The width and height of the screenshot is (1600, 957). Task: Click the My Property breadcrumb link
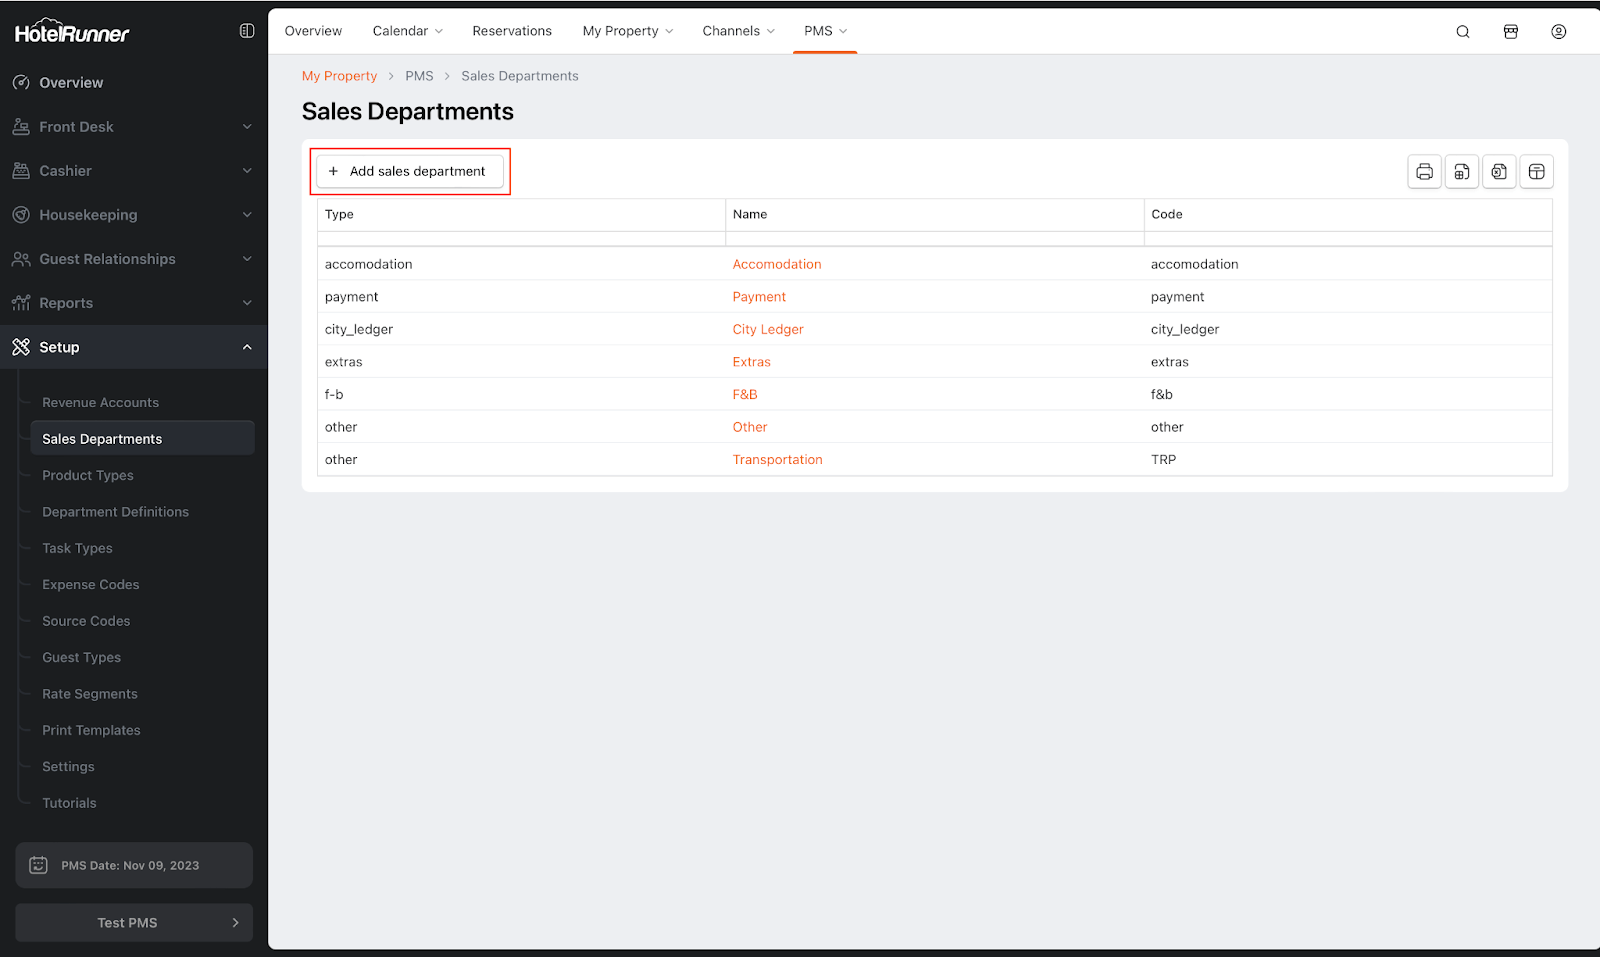(339, 76)
